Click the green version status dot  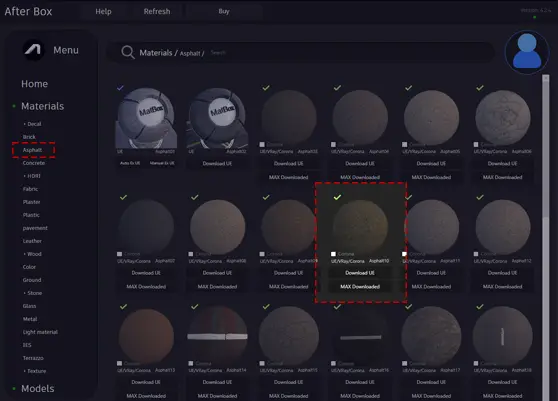coord(535,17)
